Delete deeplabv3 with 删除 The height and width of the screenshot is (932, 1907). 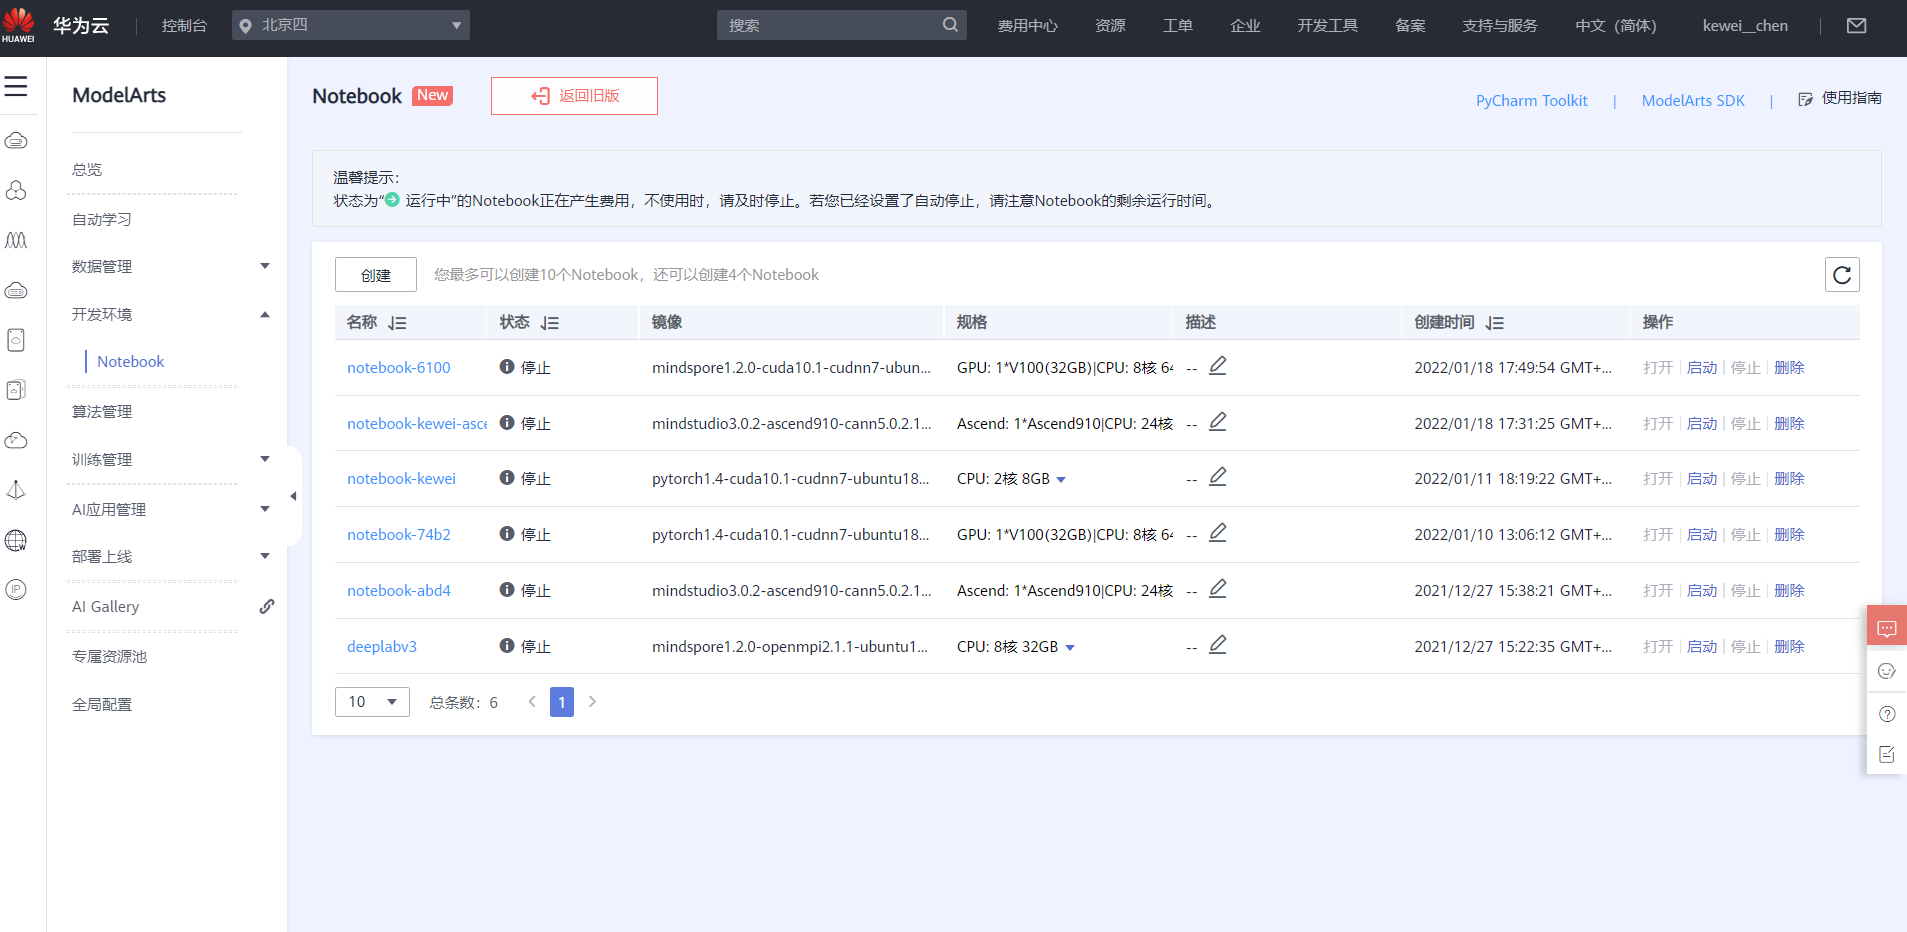pyautogui.click(x=1789, y=647)
